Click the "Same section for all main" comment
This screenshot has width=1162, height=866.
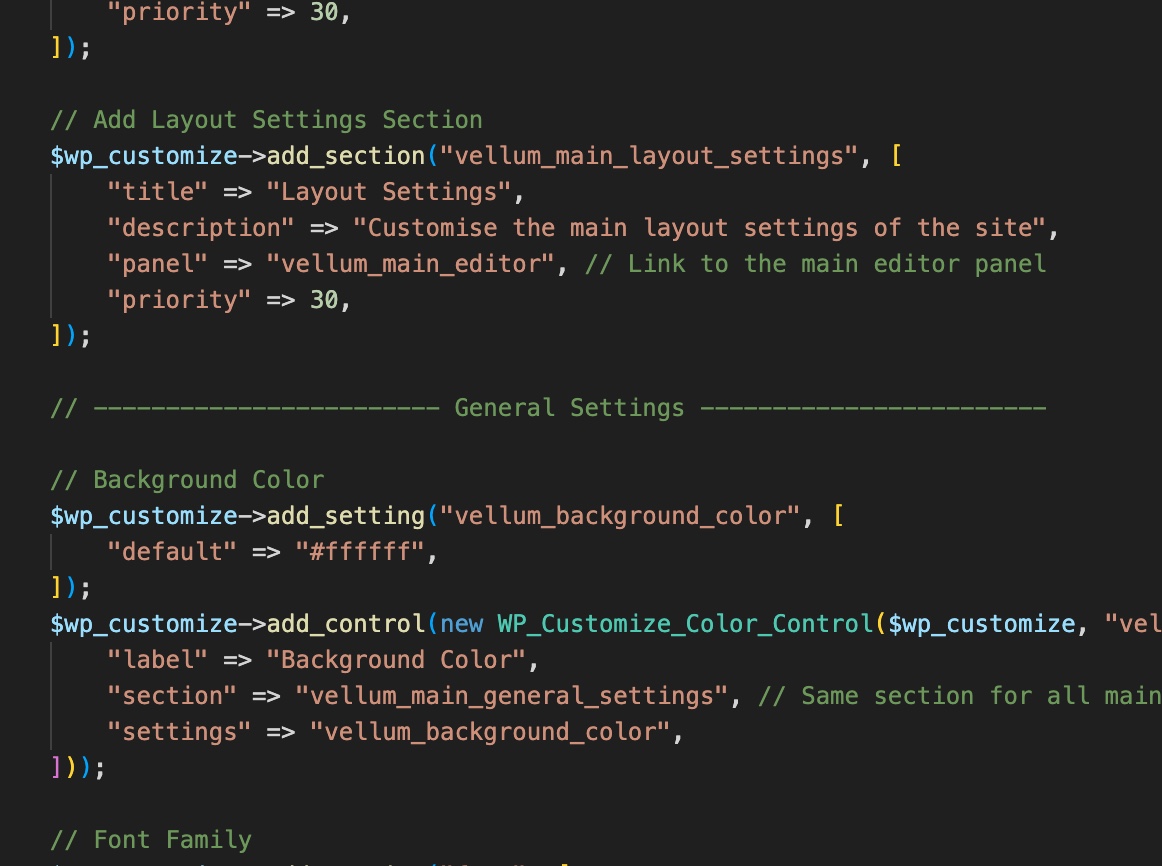pyautogui.click(x=960, y=696)
